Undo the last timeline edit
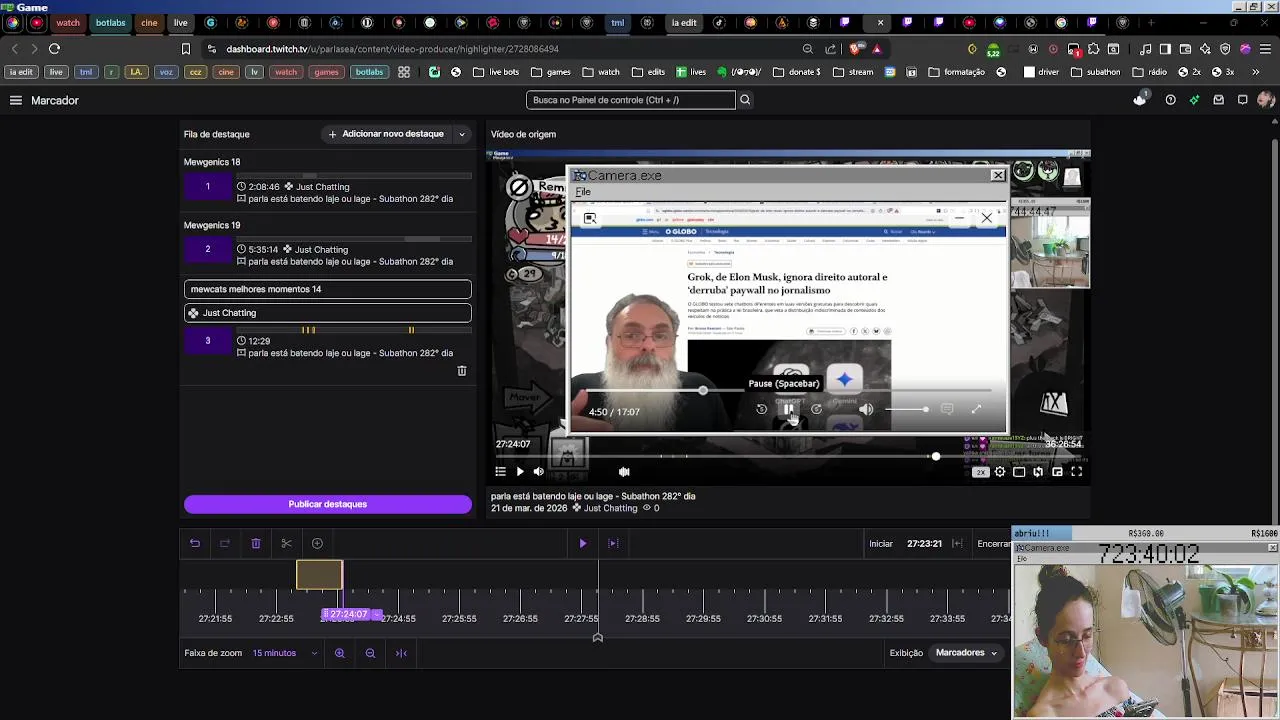 coord(195,543)
